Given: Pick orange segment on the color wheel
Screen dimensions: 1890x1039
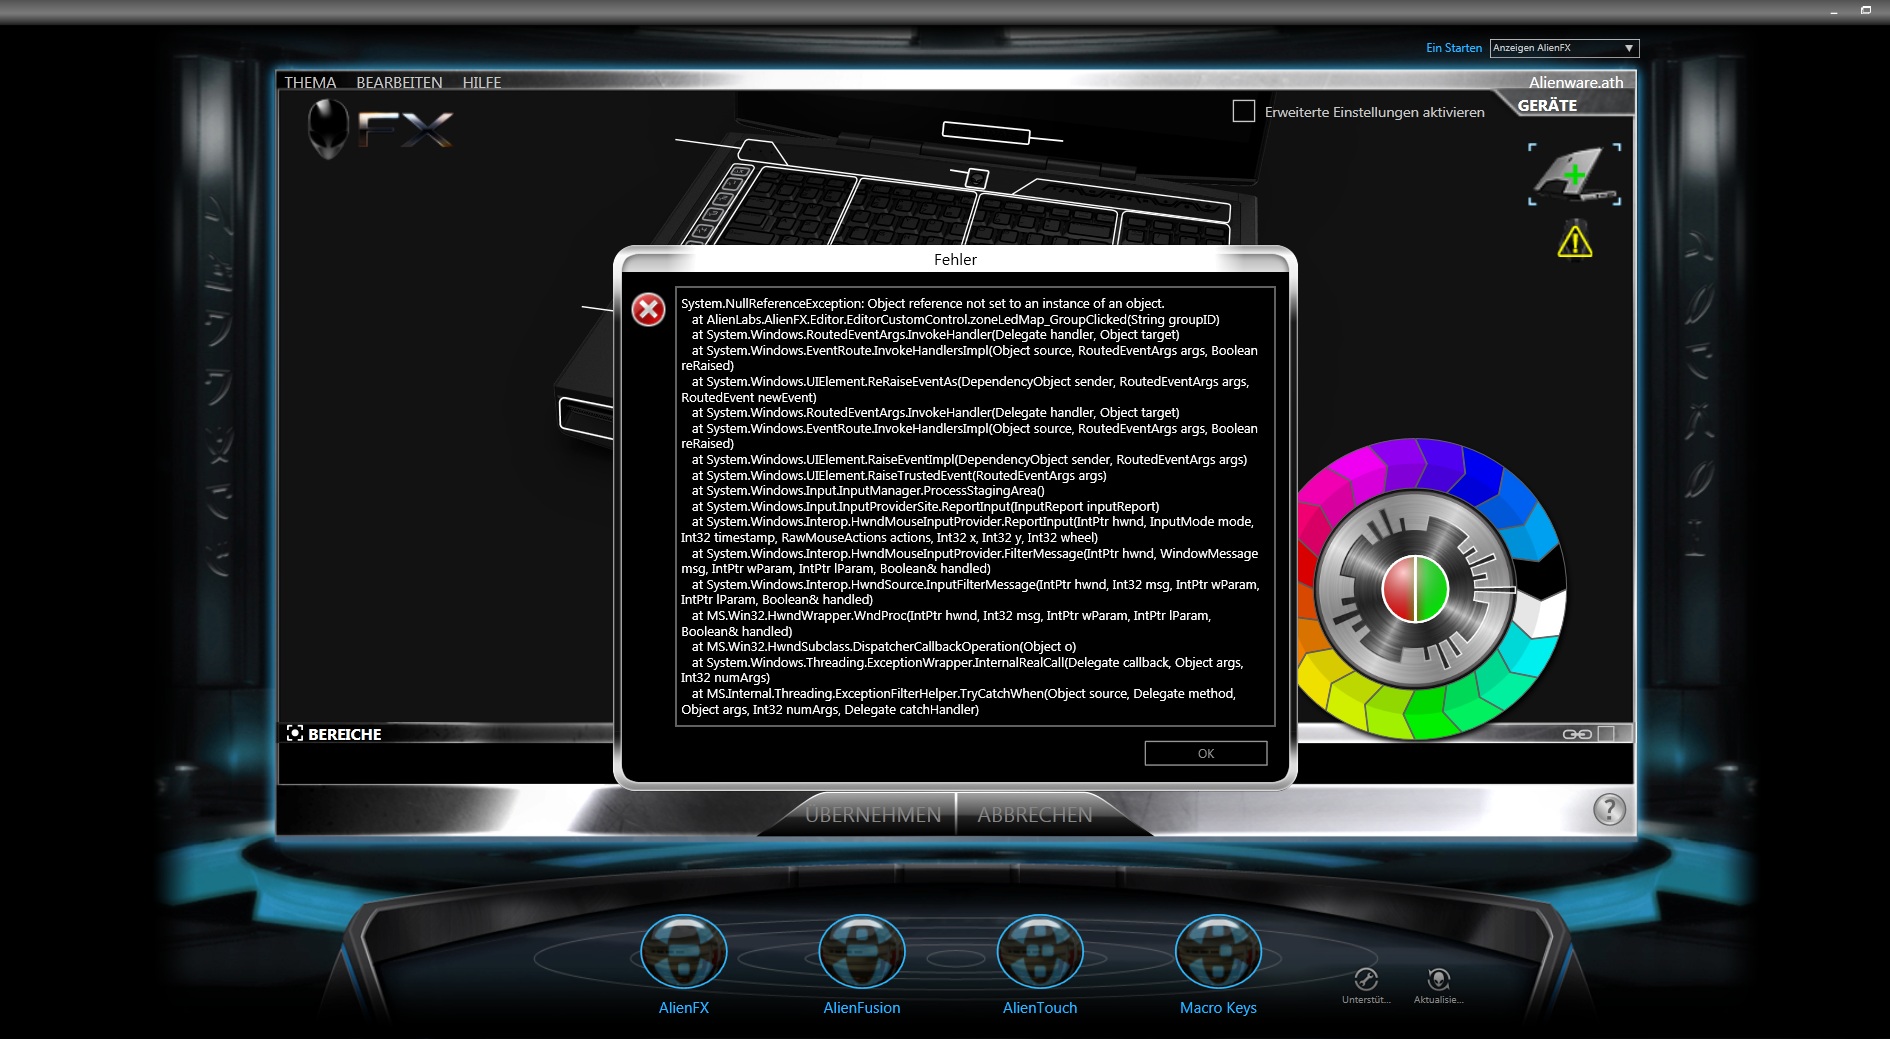Looking at the screenshot, I should tap(1308, 636).
